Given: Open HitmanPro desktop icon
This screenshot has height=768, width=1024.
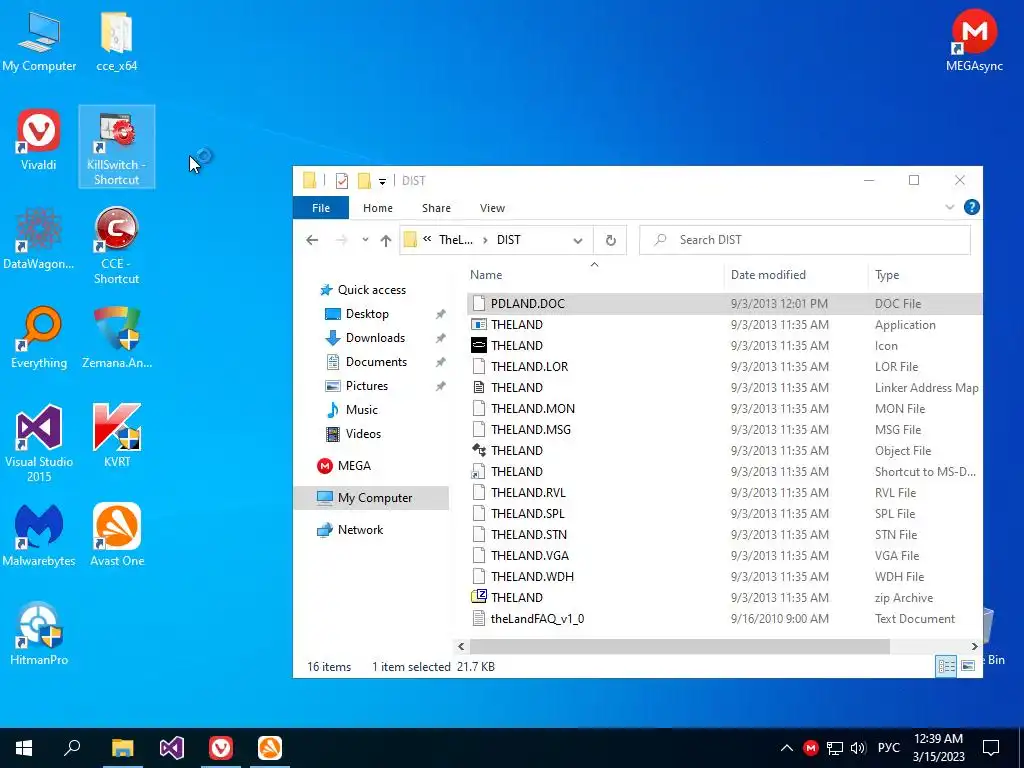Looking at the screenshot, I should [x=39, y=635].
